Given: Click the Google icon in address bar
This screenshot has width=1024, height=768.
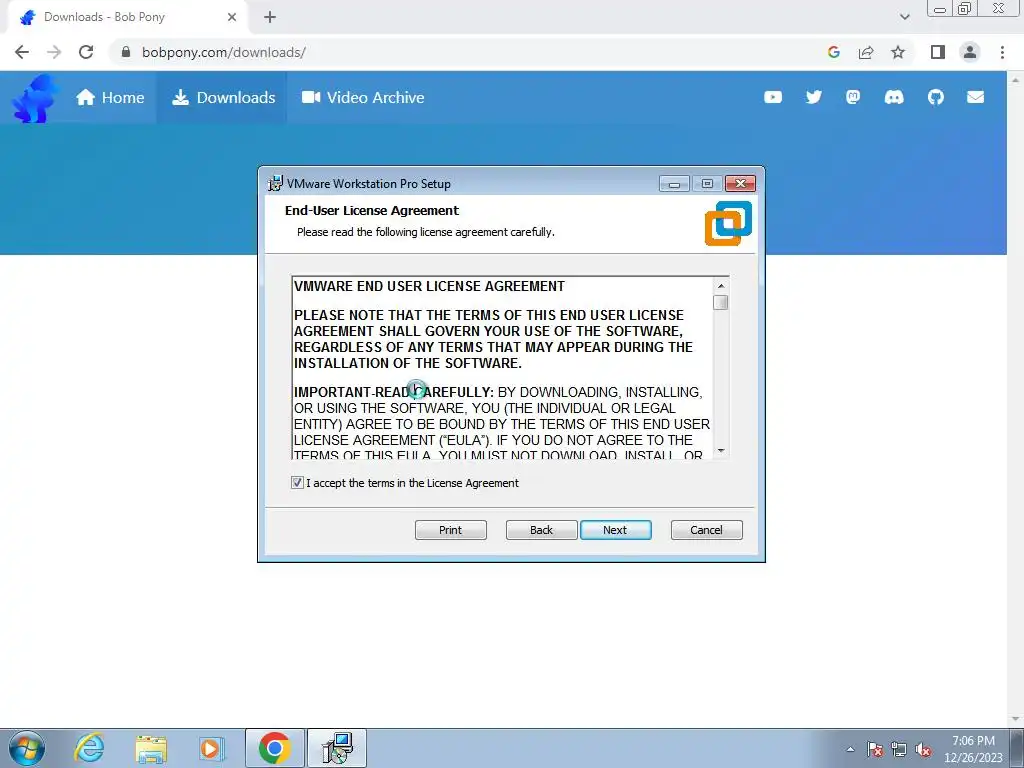Looking at the screenshot, I should tap(833, 52).
